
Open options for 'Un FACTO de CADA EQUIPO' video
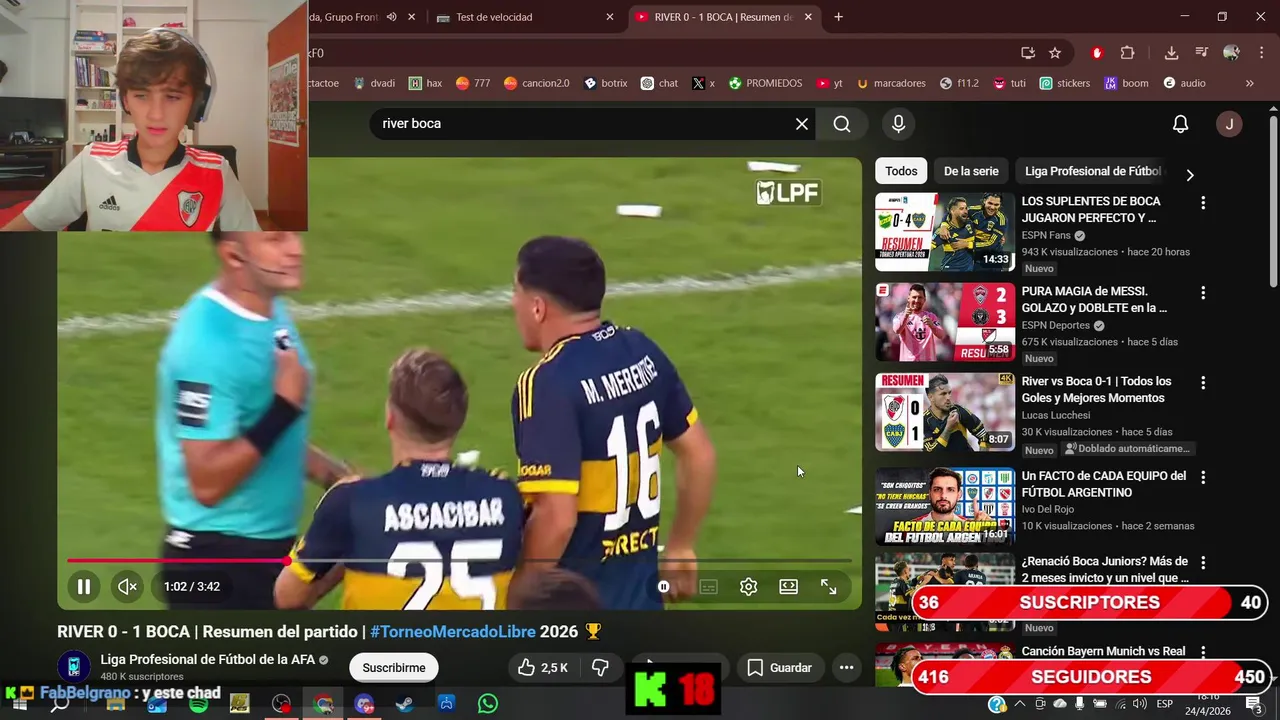click(x=1203, y=478)
